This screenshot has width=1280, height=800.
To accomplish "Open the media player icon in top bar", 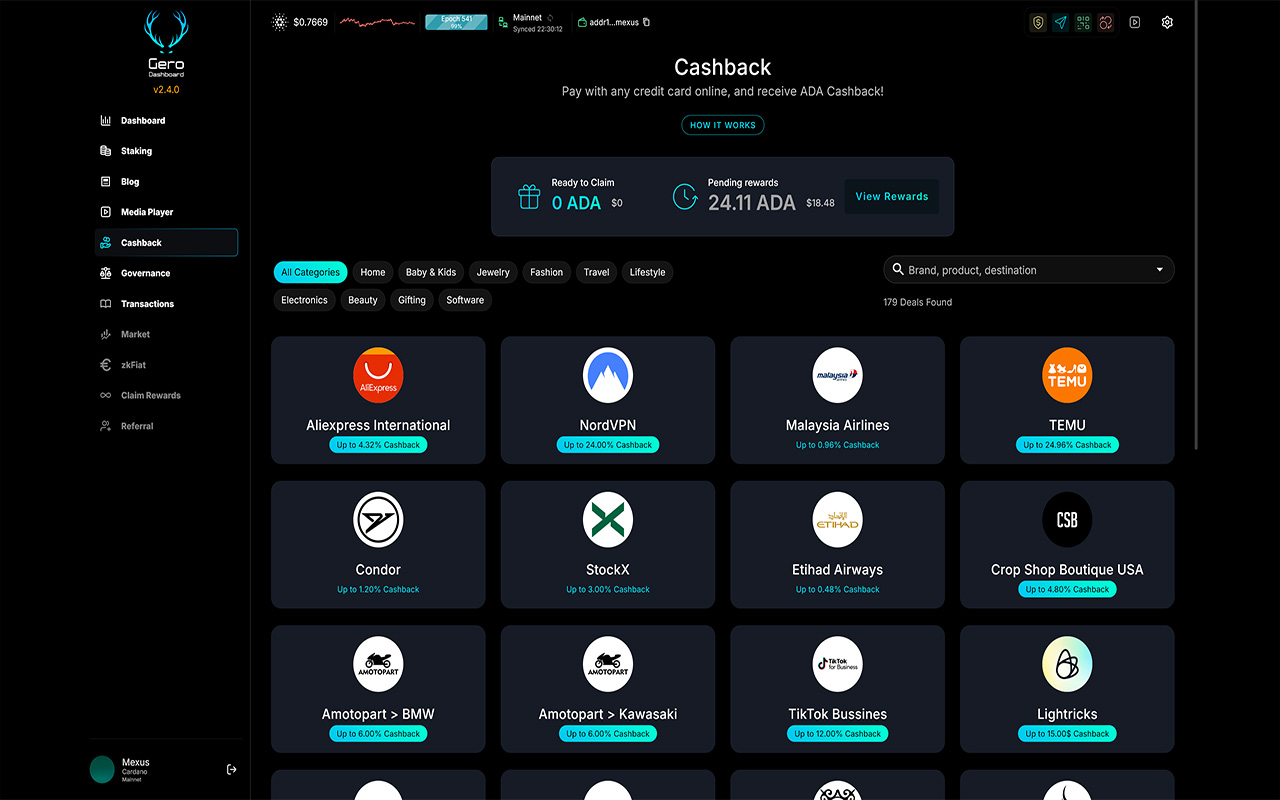I will tap(1135, 22).
